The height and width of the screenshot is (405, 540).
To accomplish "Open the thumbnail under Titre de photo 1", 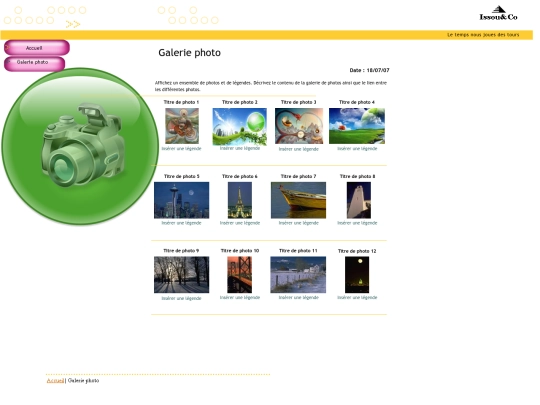I will click(x=182, y=126).
